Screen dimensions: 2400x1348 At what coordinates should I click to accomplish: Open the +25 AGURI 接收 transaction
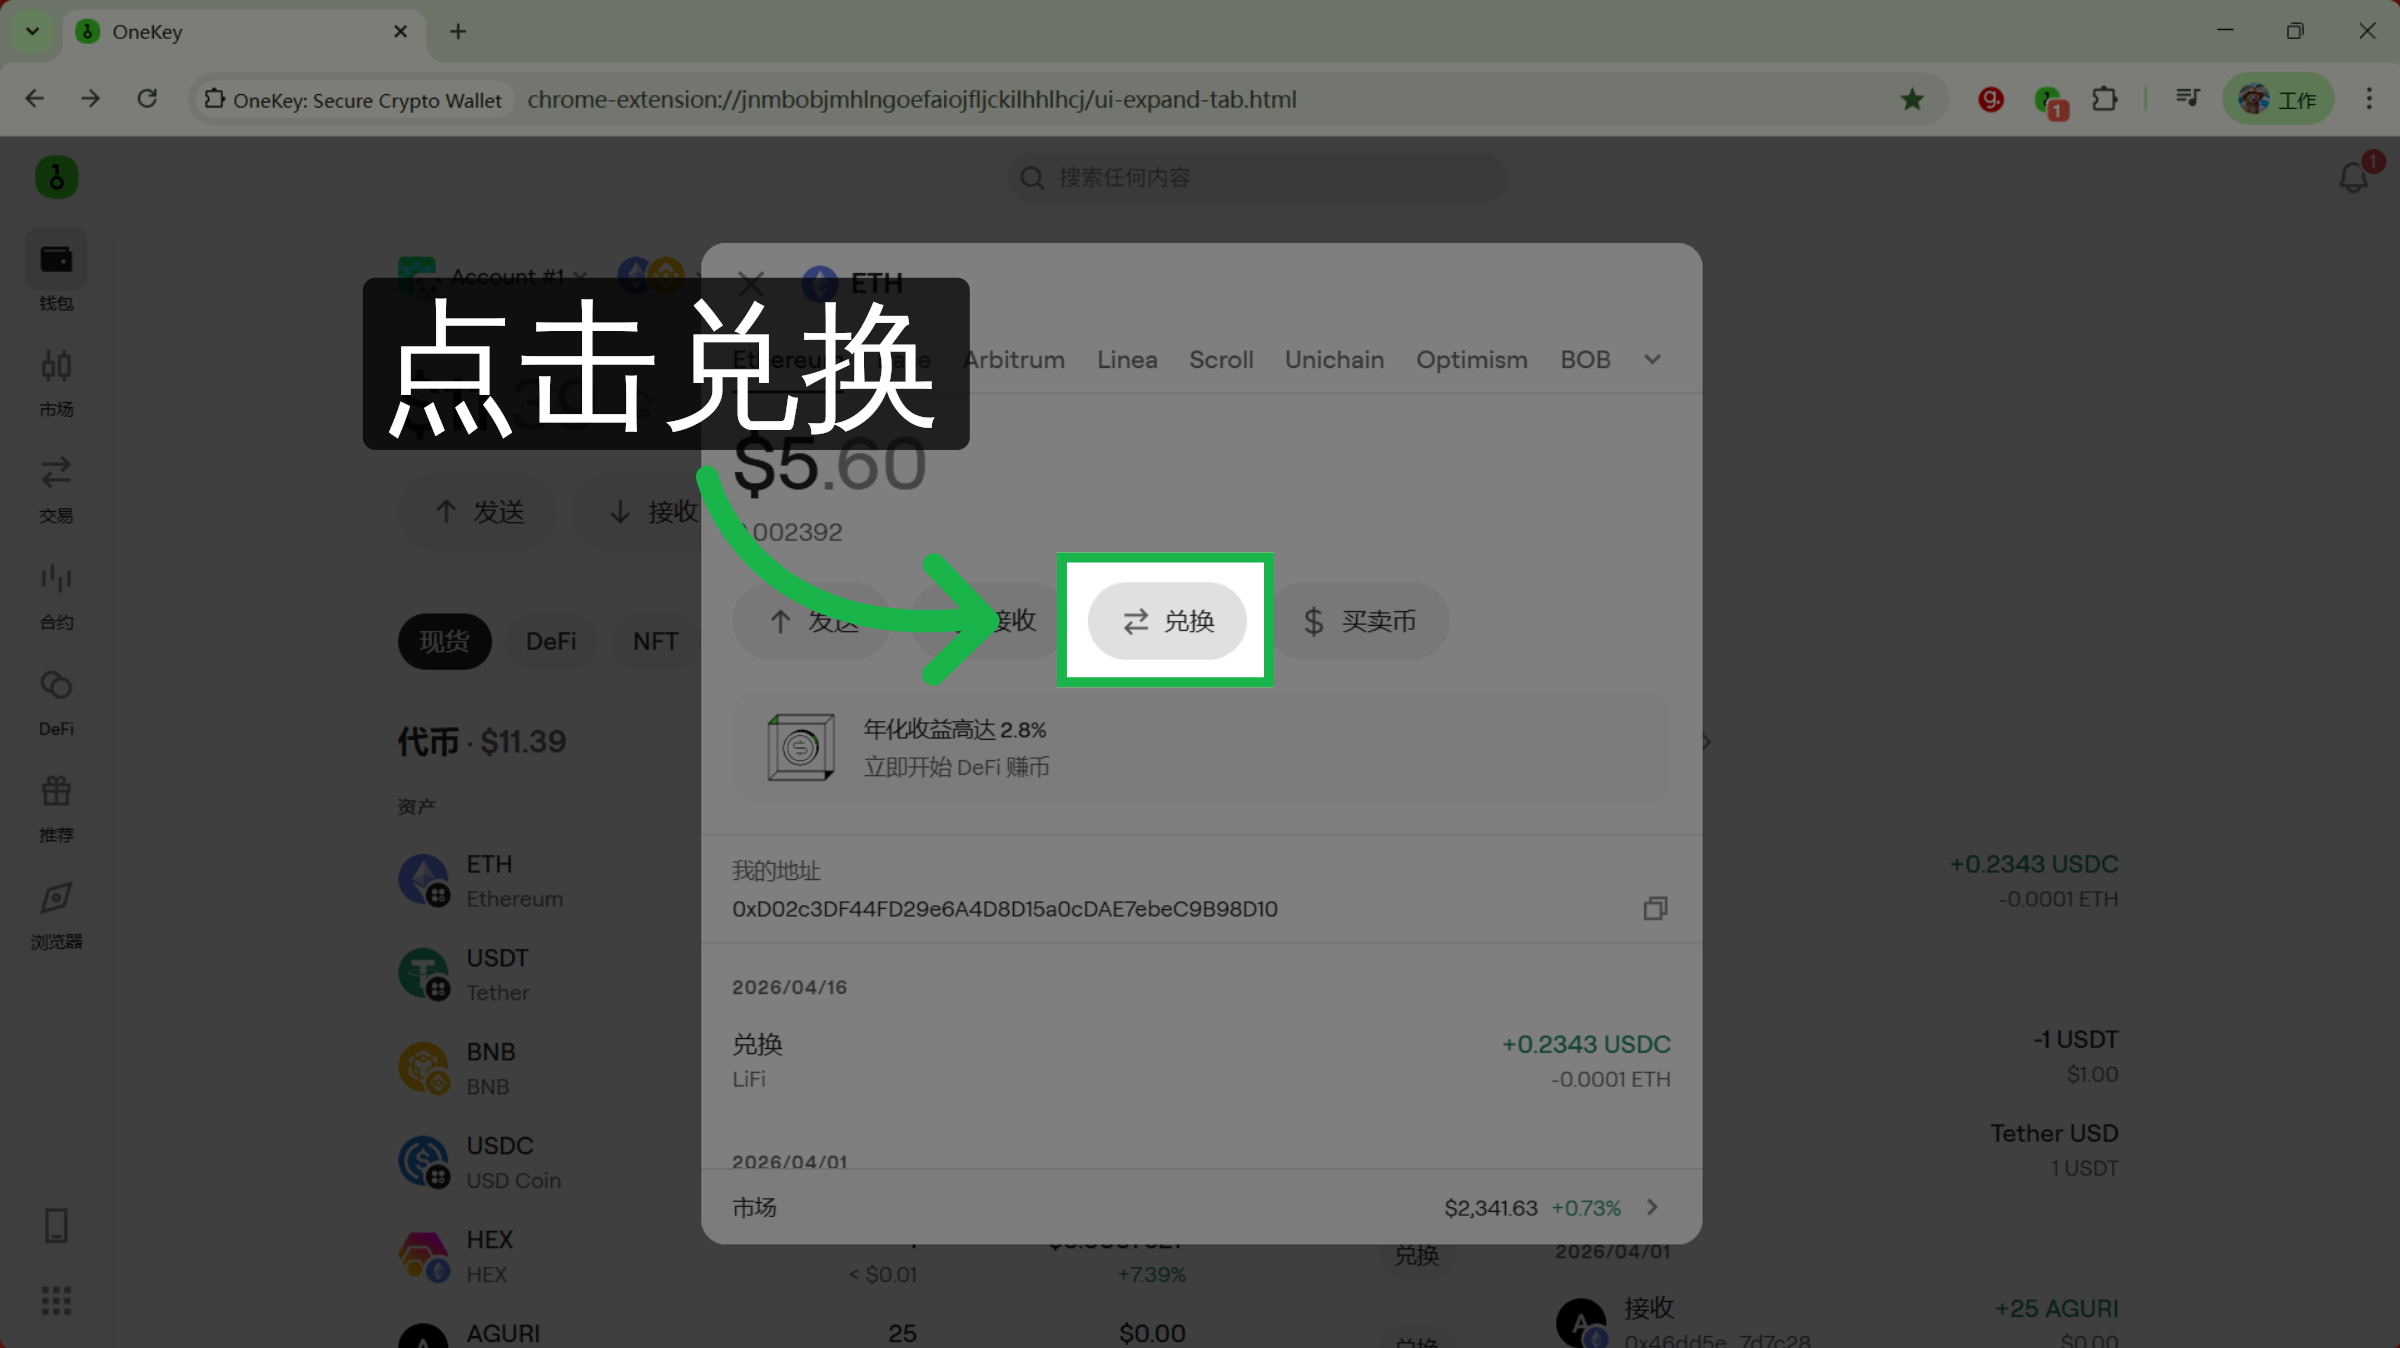point(1837,1322)
